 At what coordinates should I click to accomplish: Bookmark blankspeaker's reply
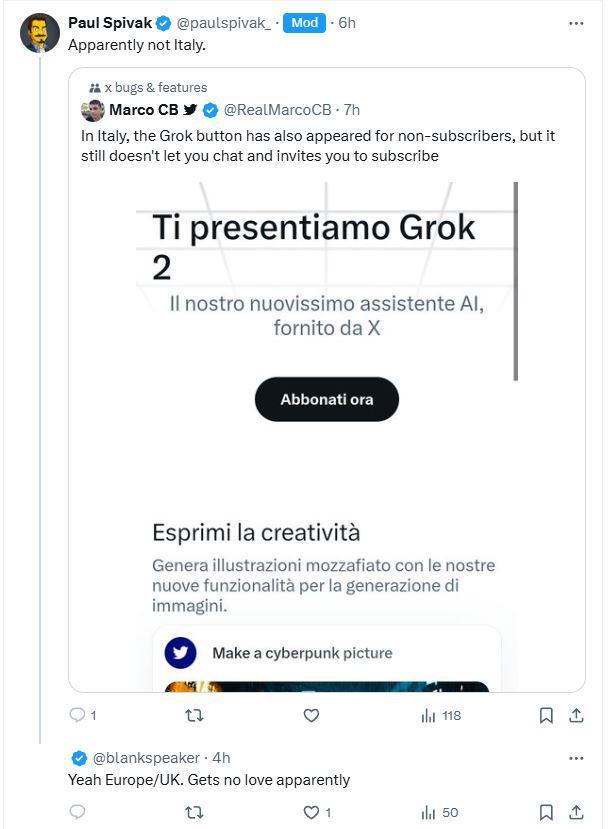coord(546,812)
